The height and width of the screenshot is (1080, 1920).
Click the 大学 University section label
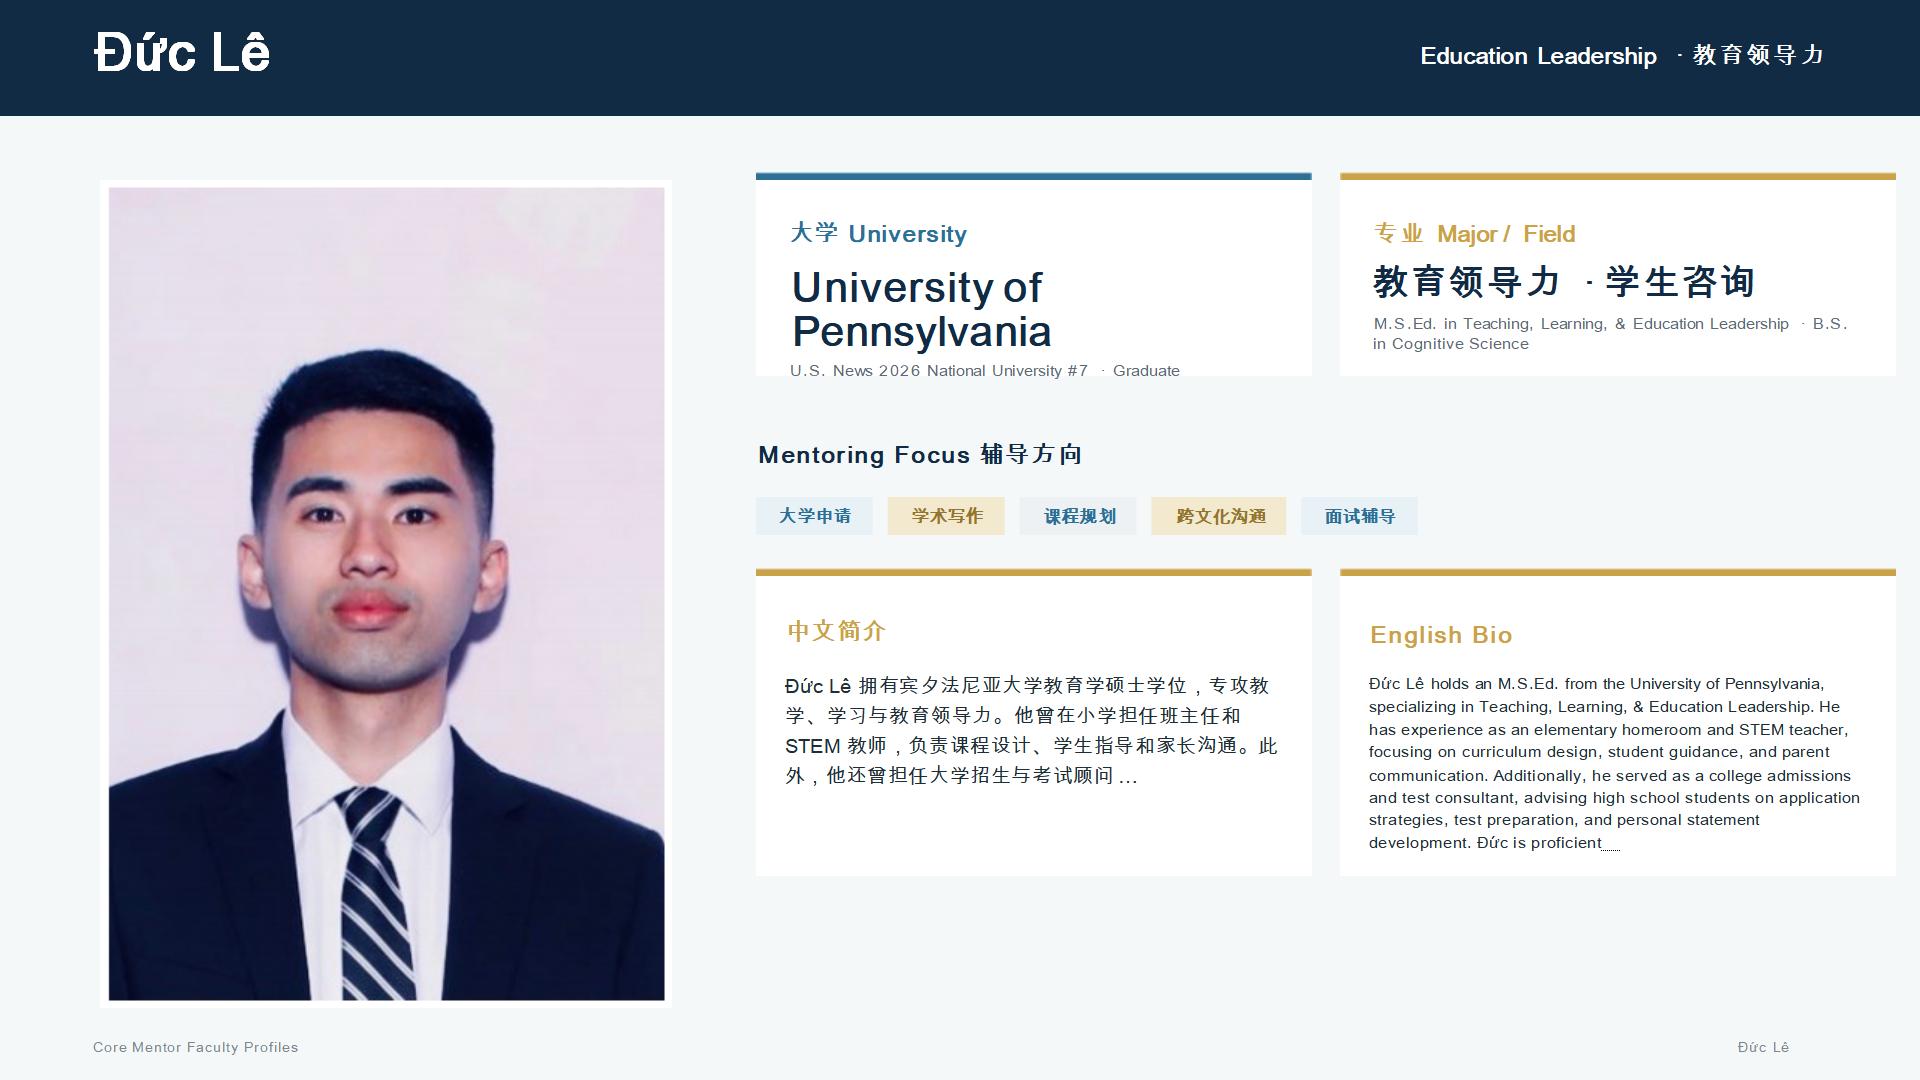[x=878, y=234]
